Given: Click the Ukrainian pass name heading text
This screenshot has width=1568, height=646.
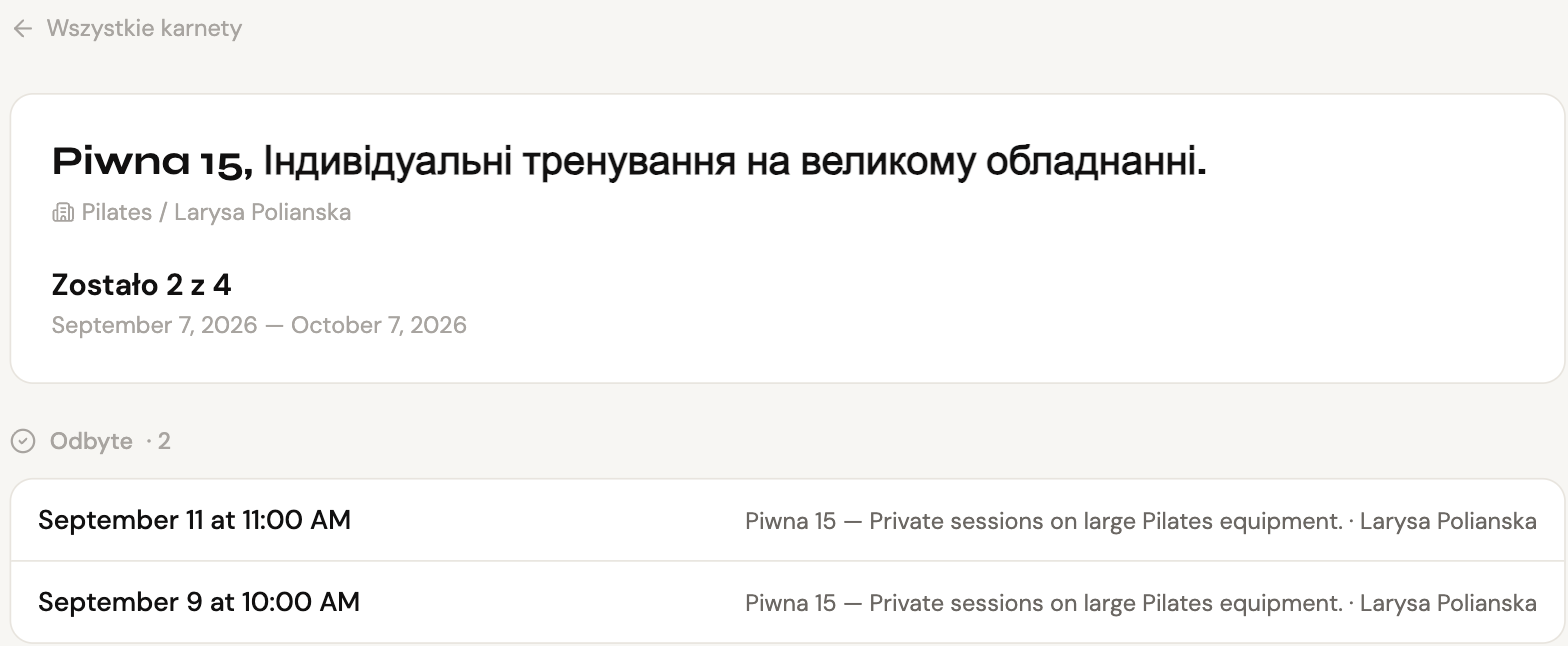Looking at the screenshot, I should point(736,162).
